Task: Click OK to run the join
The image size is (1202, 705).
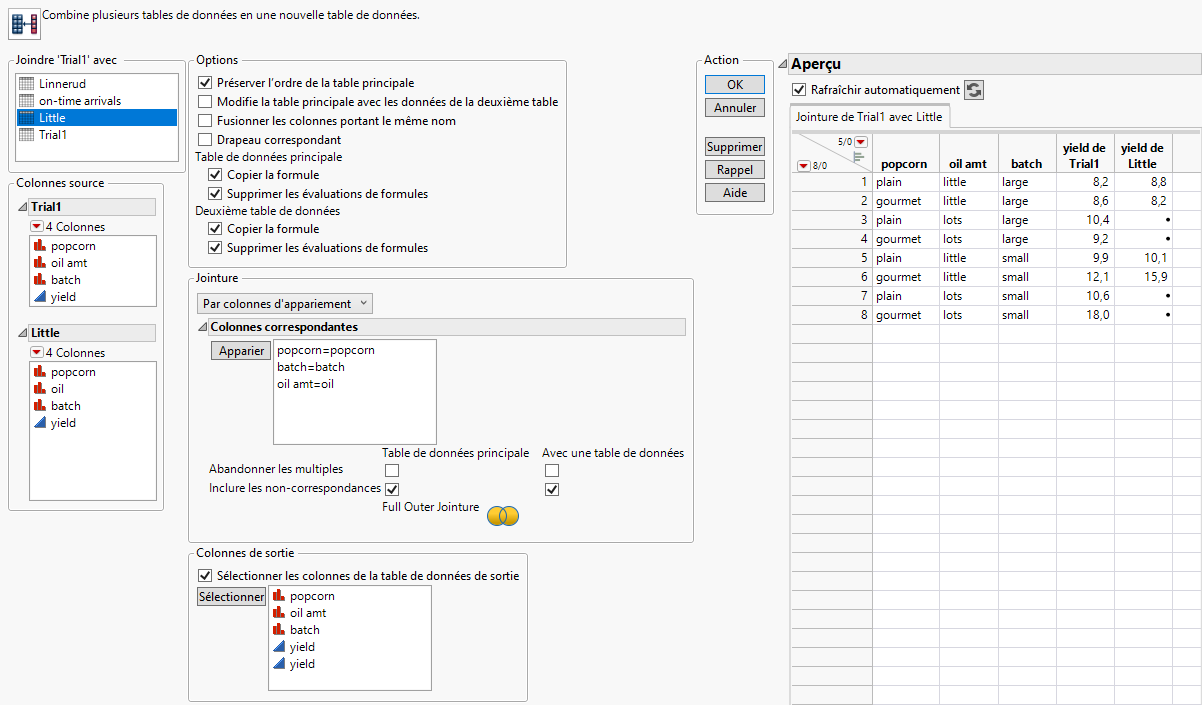Action: (x=735, y=85)
